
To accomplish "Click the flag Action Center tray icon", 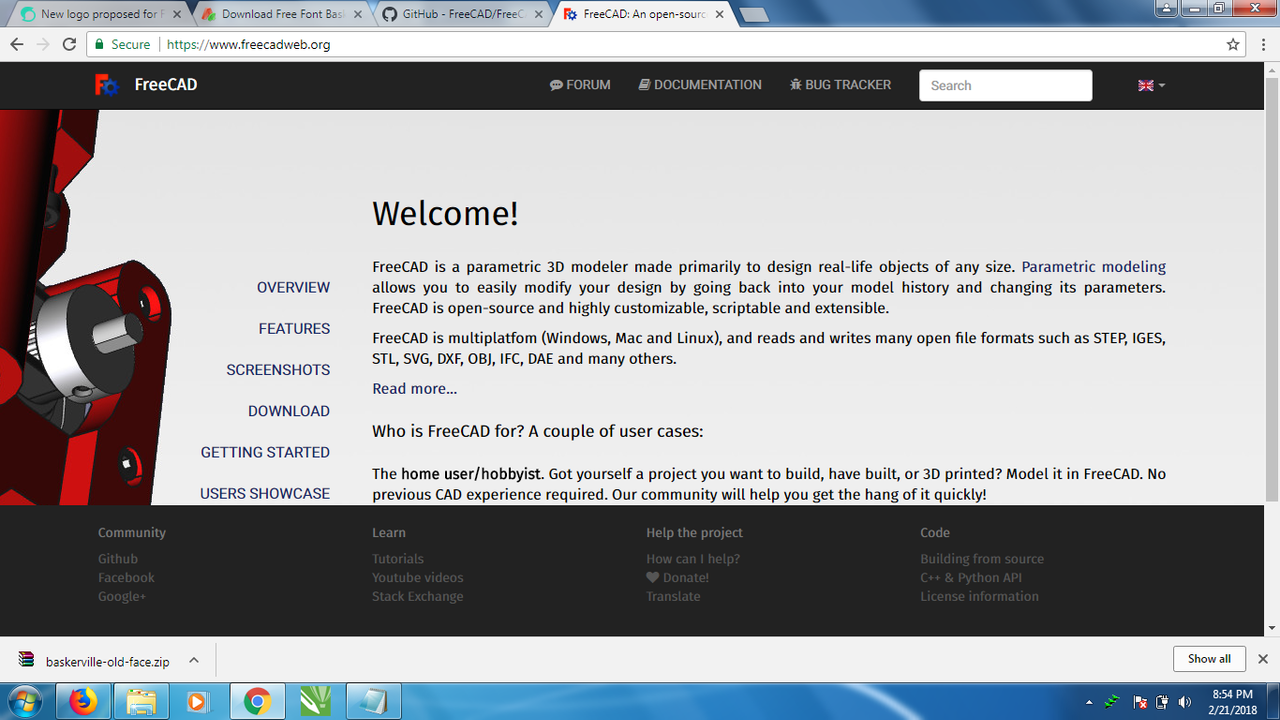I will pyautogui.click(x=1140, y=702).
